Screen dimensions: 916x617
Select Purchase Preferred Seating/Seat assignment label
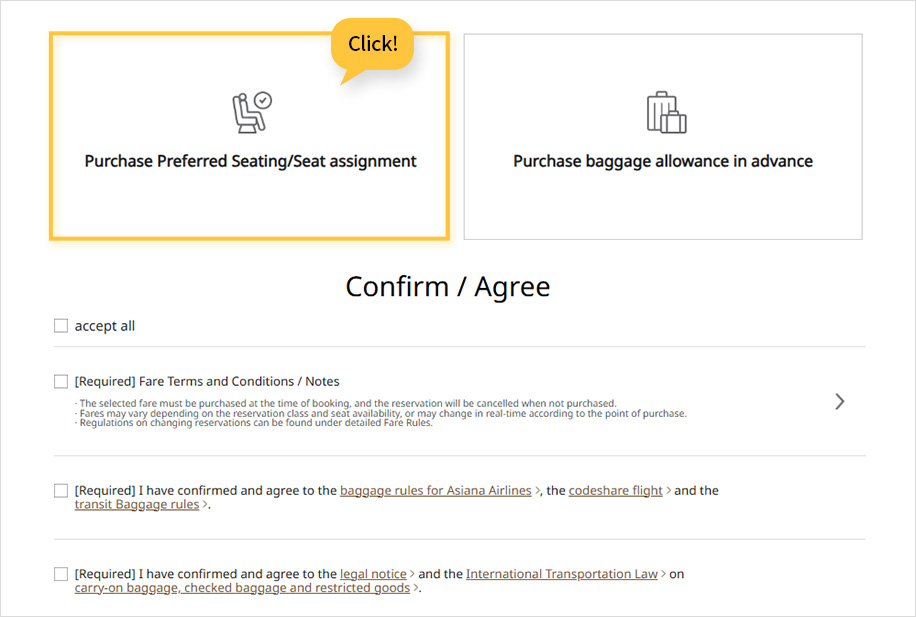(250, 161)
